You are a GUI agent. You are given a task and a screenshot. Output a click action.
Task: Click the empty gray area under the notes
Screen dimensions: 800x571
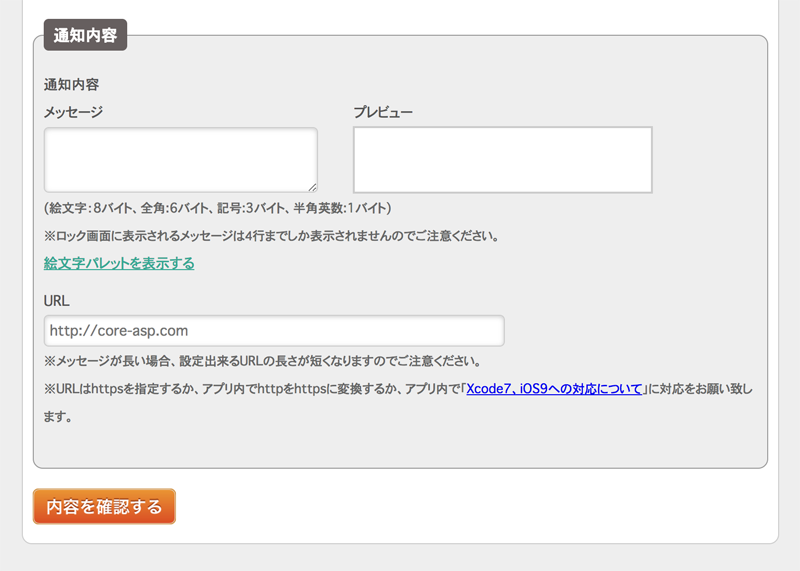pos(401,446)
